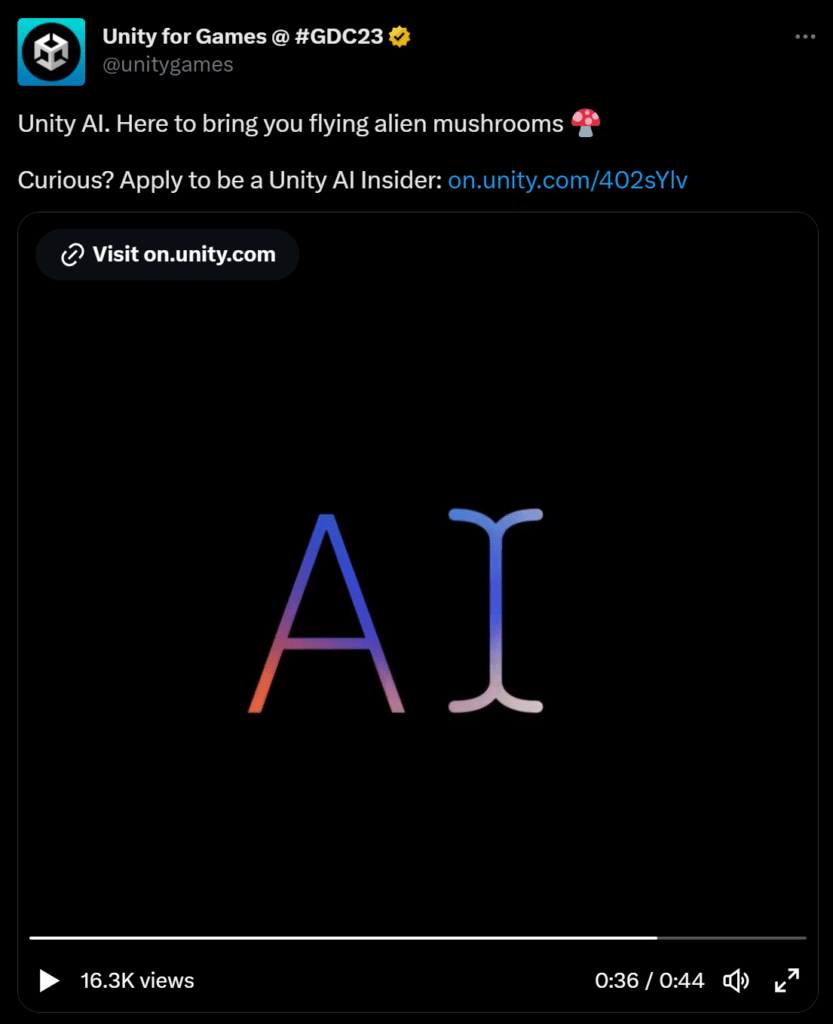Open the Unity for Games display name
This screenshot has height=1024, width=833.
click(243, 37)
